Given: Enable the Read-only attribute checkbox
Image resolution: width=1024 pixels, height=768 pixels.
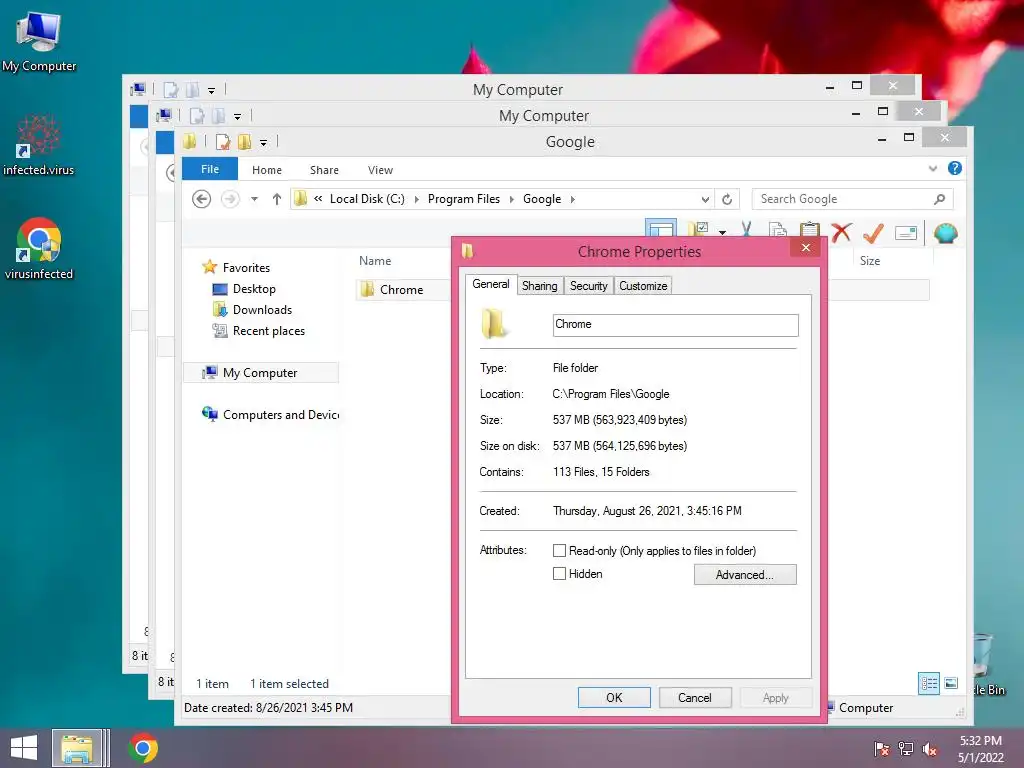Looking at the screenshot, I should point(559,551).
